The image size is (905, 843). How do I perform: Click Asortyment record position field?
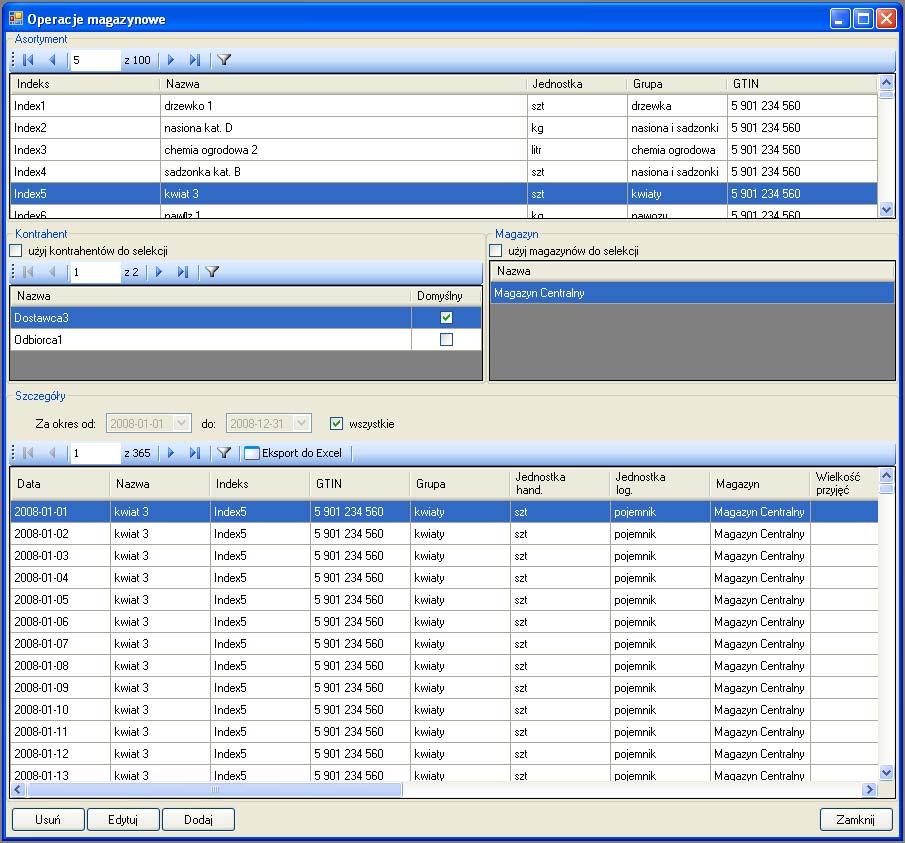pyautogui.click(x=95, y=60)
